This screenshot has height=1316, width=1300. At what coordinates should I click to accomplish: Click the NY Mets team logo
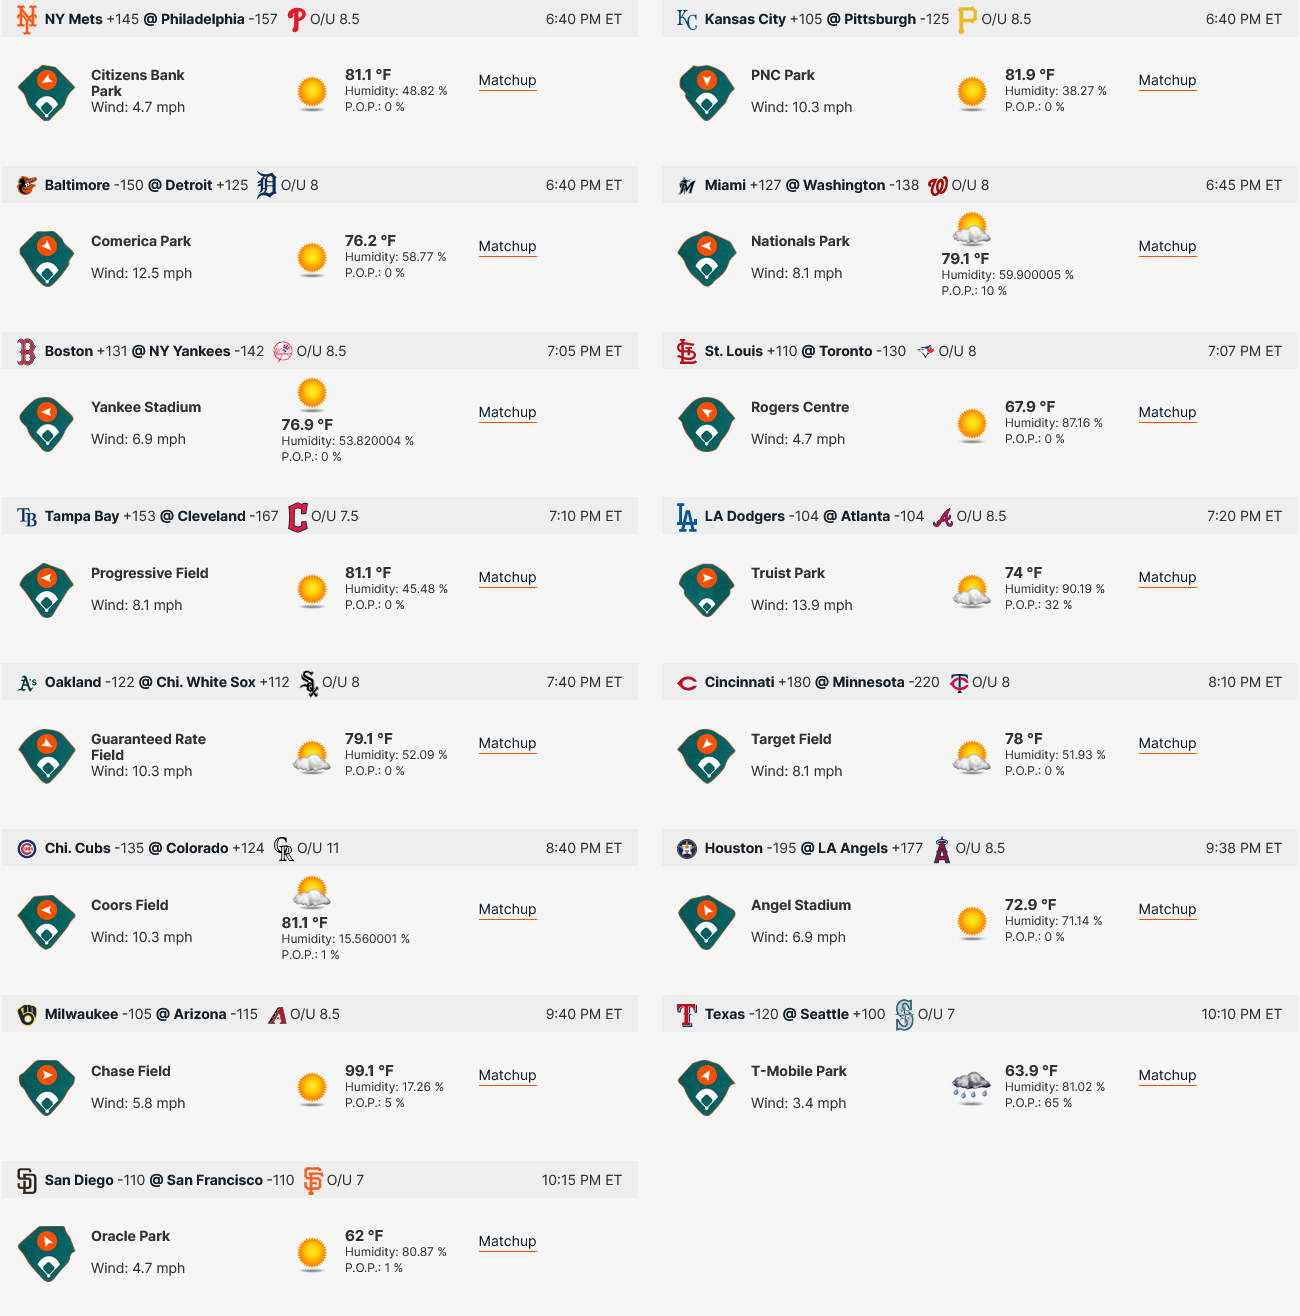(x=27, y=19)
